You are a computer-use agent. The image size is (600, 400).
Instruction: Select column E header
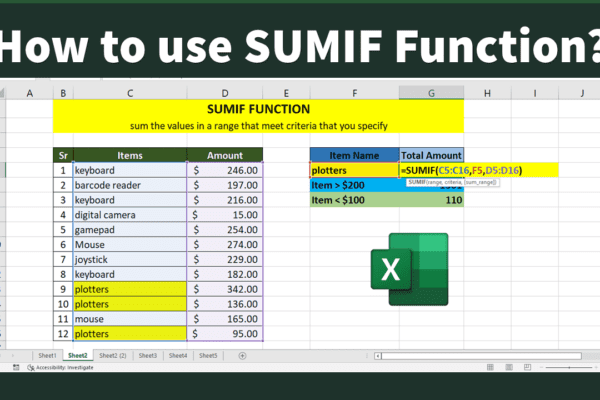286,93
